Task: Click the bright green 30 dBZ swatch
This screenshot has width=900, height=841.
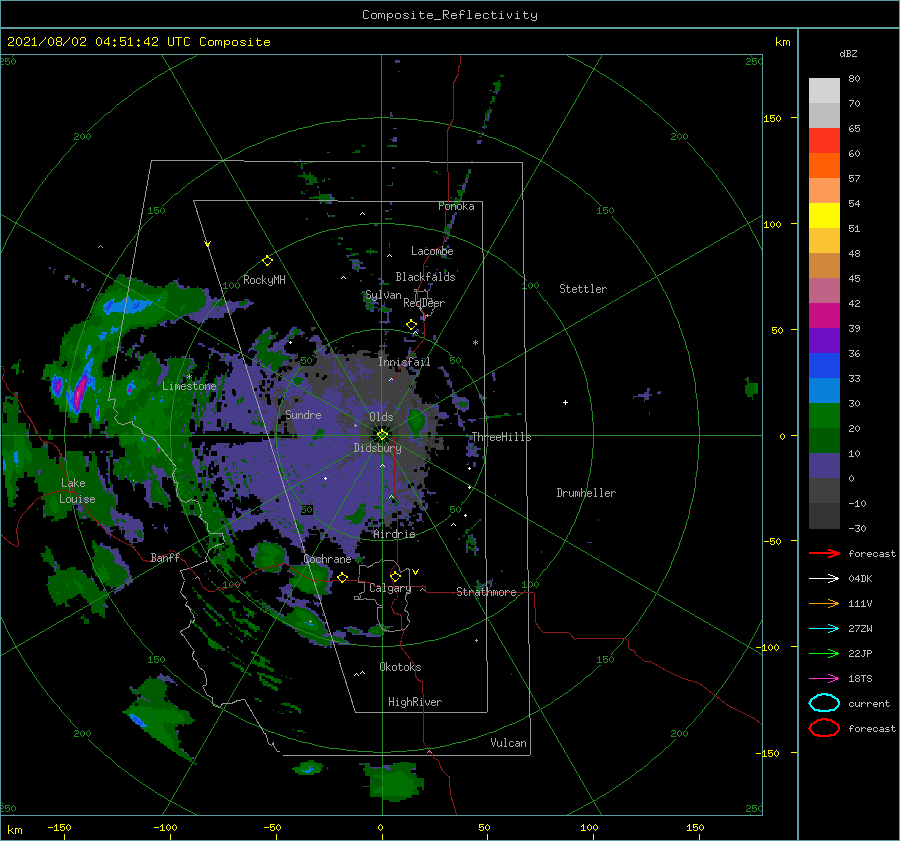Action: (824, 416)
